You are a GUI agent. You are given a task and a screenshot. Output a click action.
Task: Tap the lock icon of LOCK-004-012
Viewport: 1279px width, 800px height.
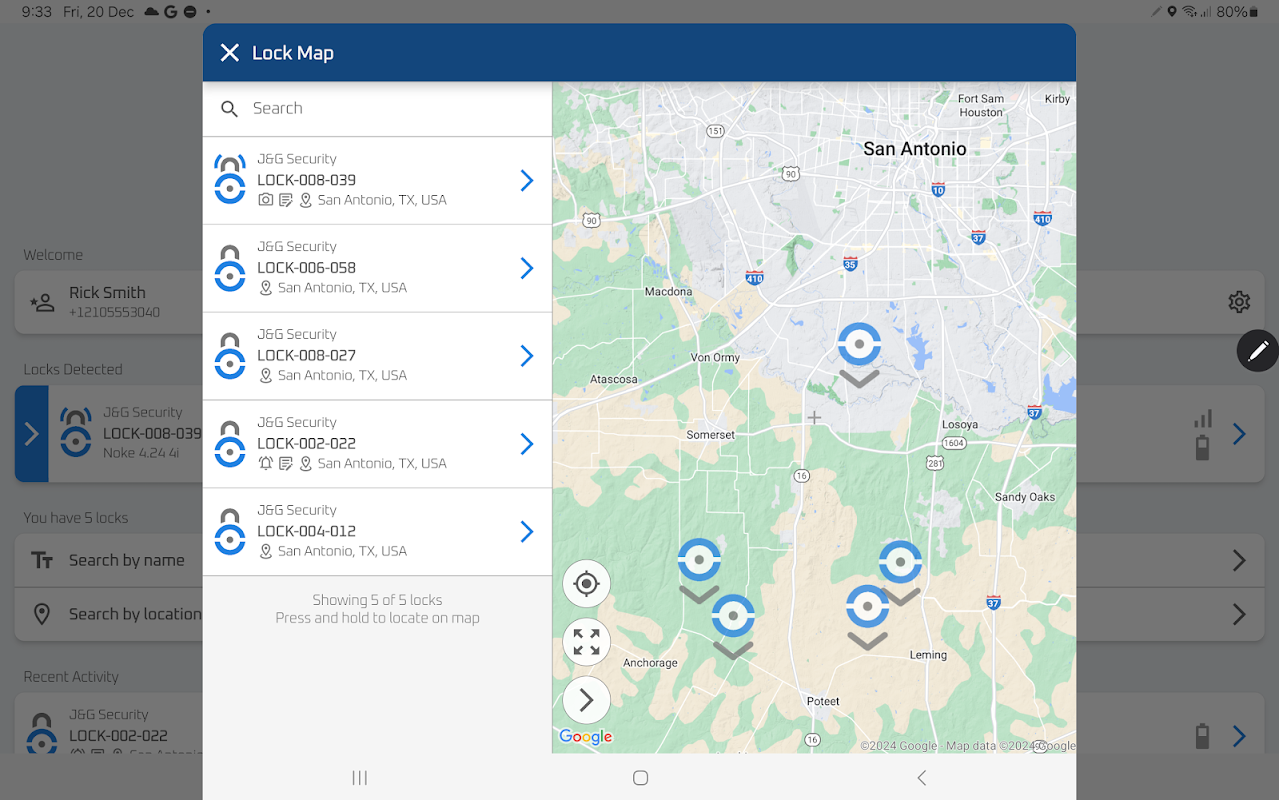pyautogui.click(x=230, y=532)
